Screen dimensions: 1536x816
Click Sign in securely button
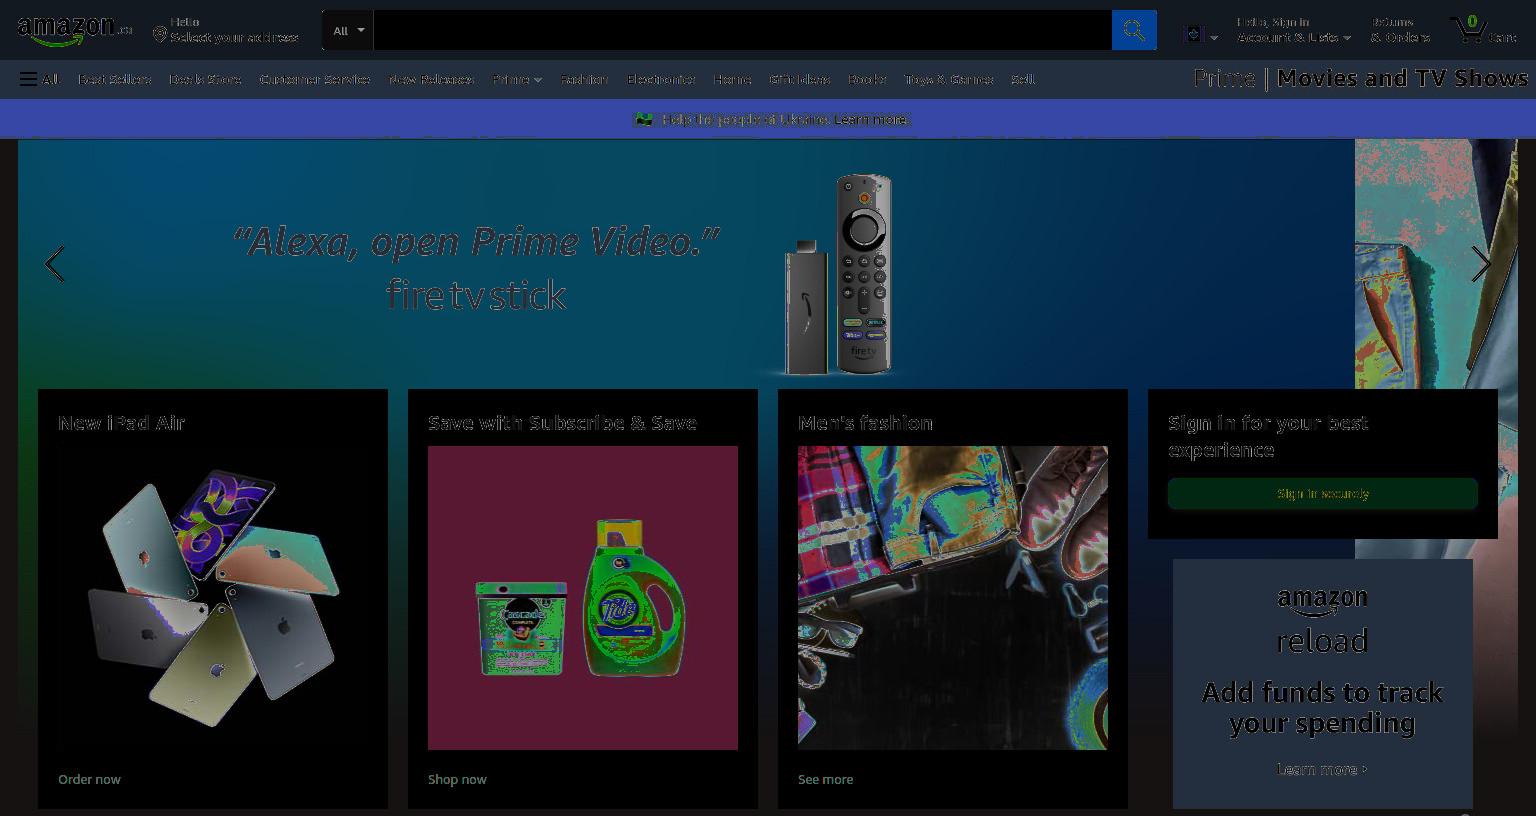1323,494
